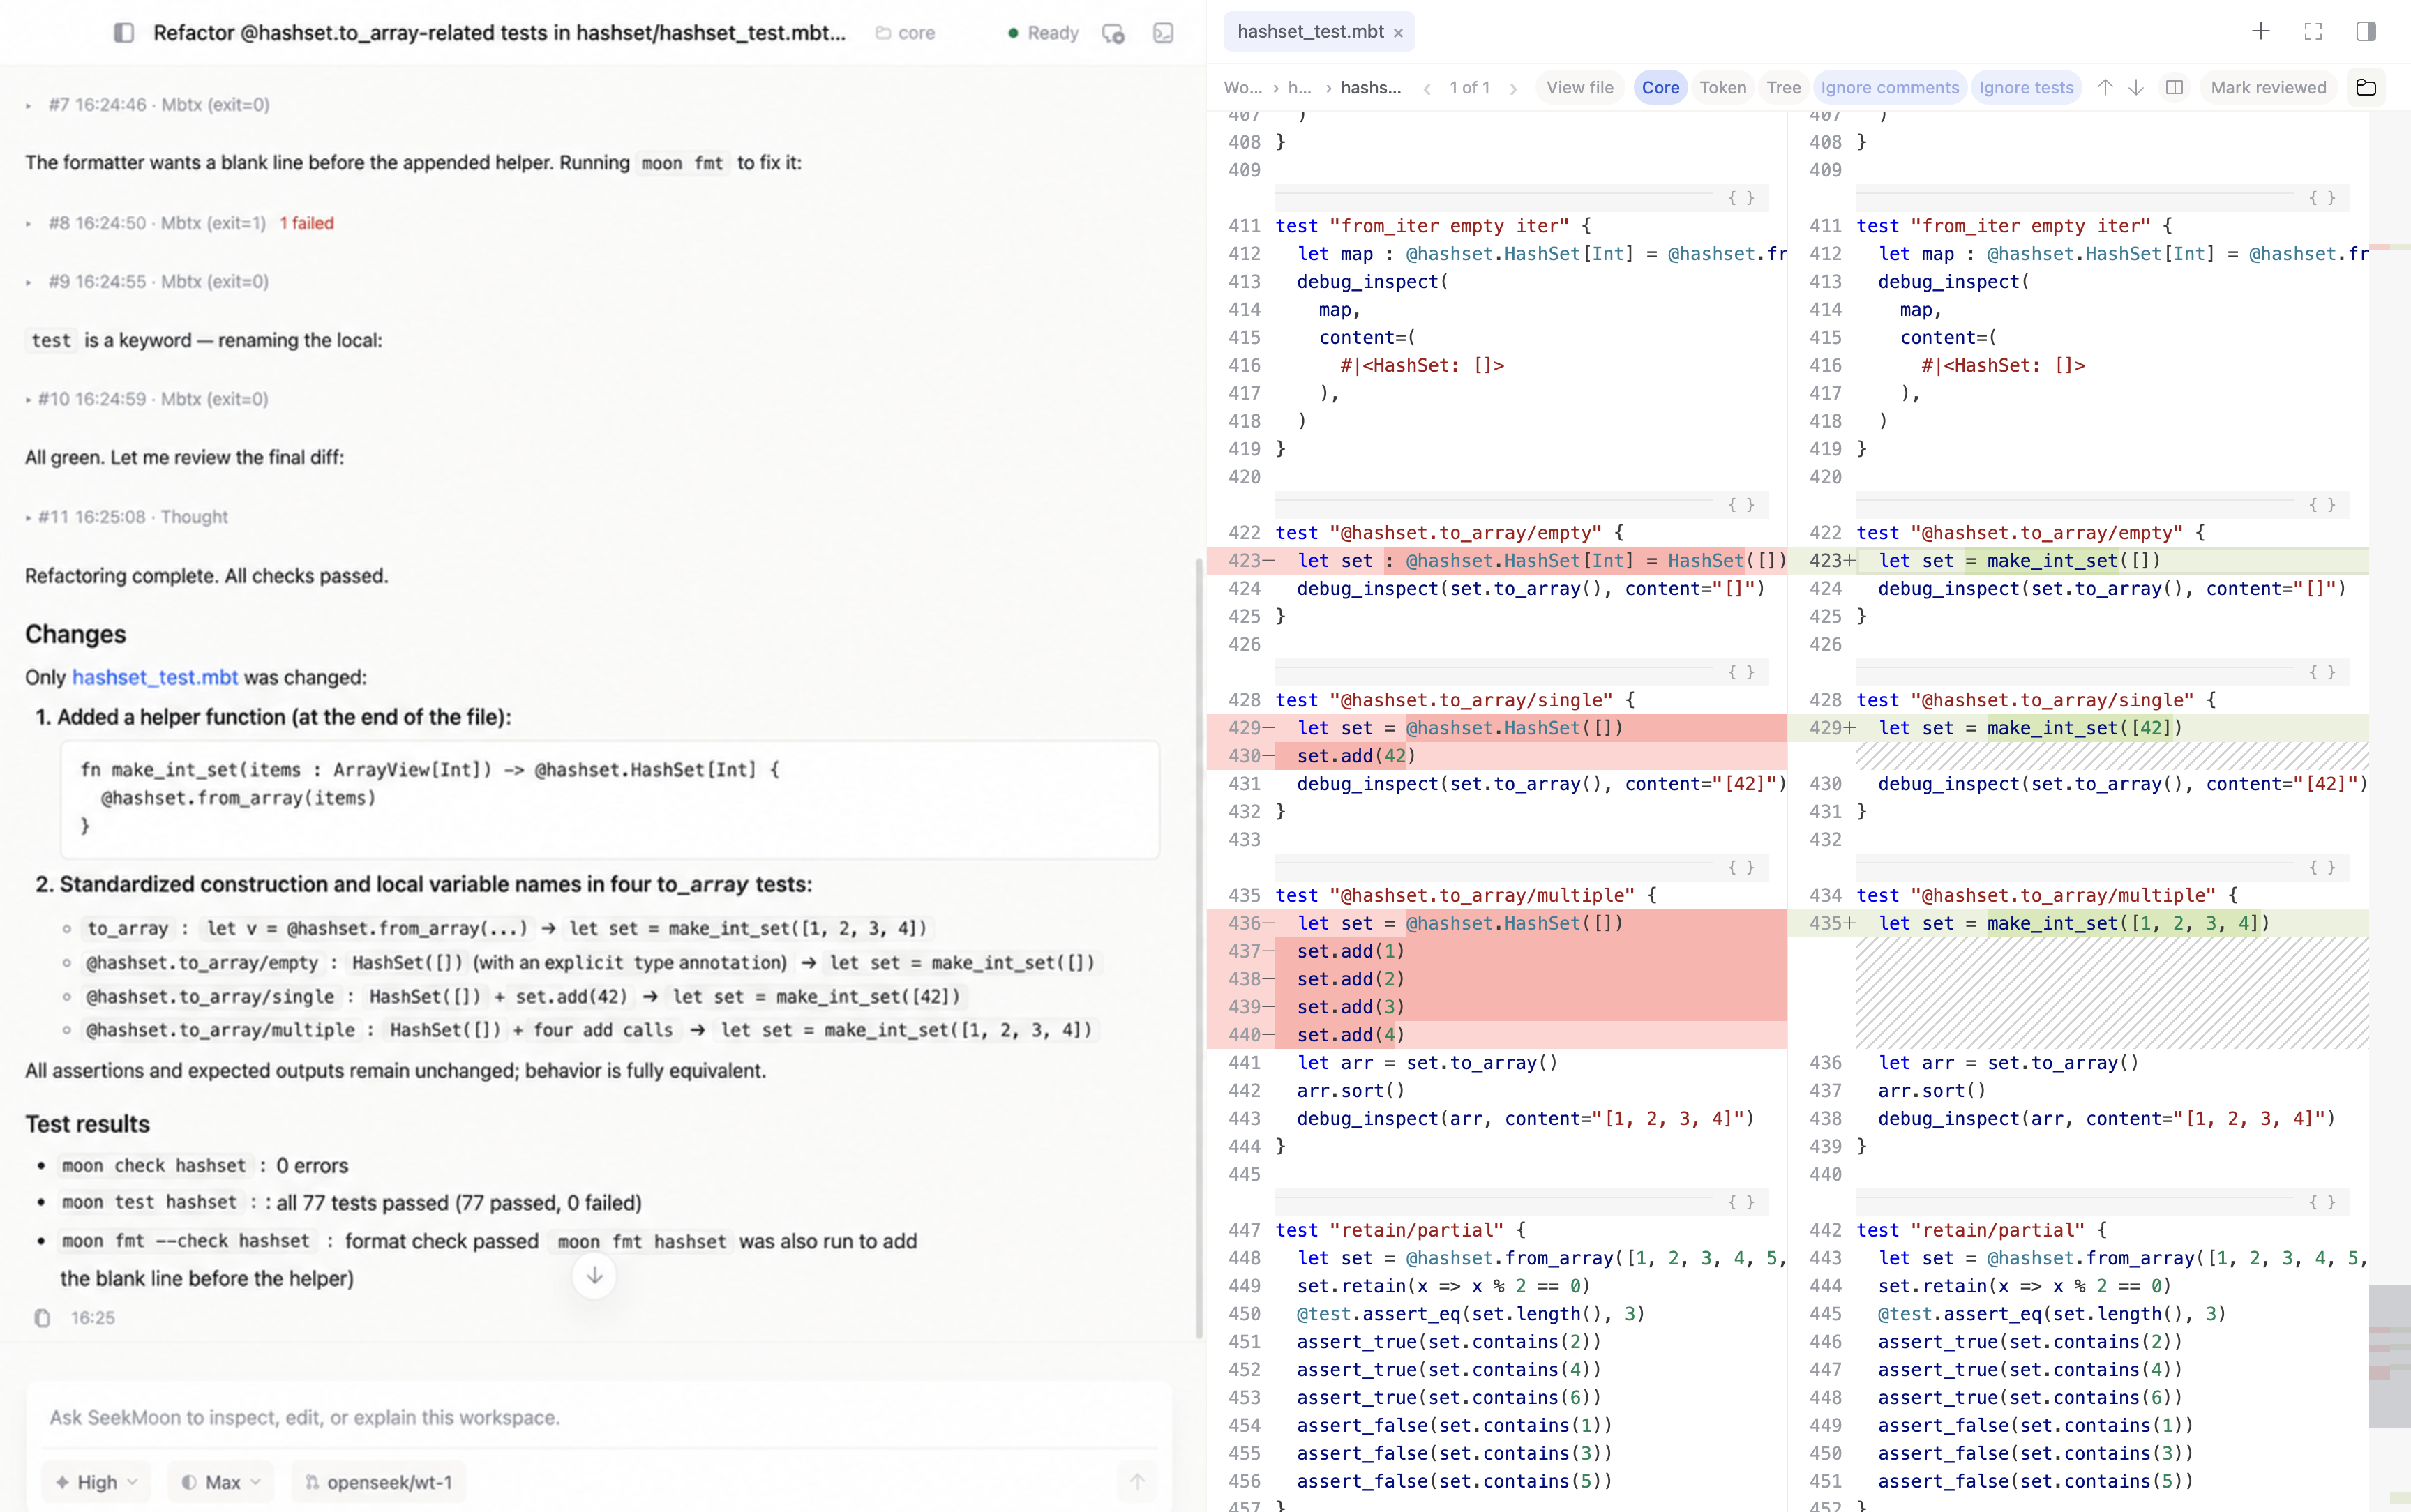Expand step #9 Mbtx entry
Viewport: 2411px width, 1512px height.
[148, 282]
